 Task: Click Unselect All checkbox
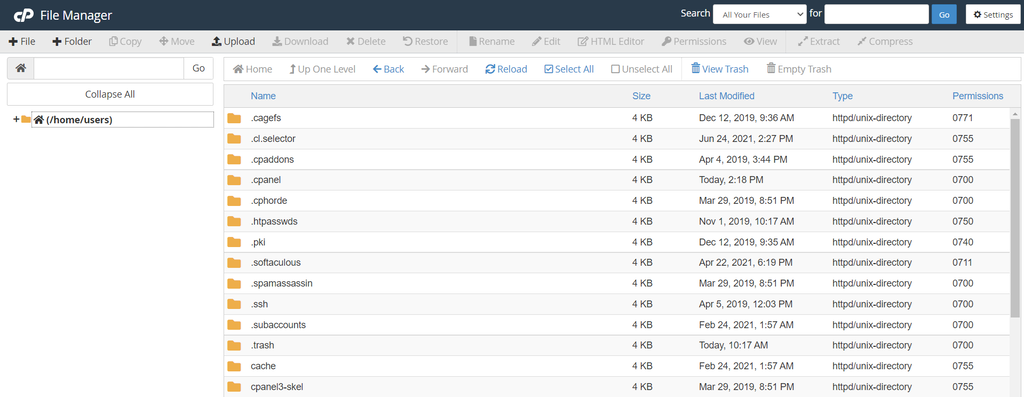(x=641, y=69)
